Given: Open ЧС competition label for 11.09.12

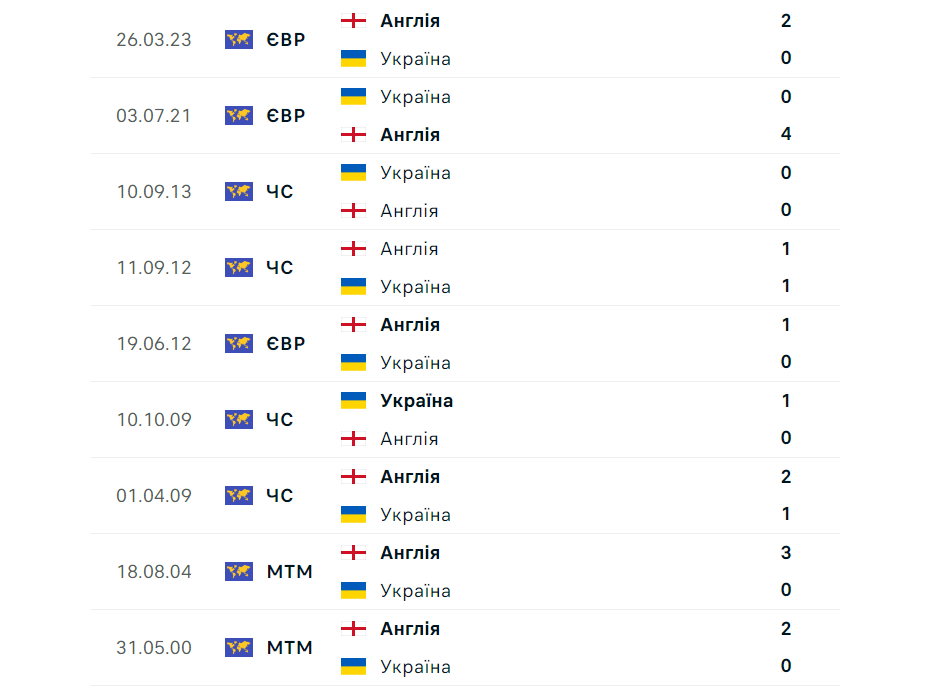Looking at the screenshot, I should 280,268.
